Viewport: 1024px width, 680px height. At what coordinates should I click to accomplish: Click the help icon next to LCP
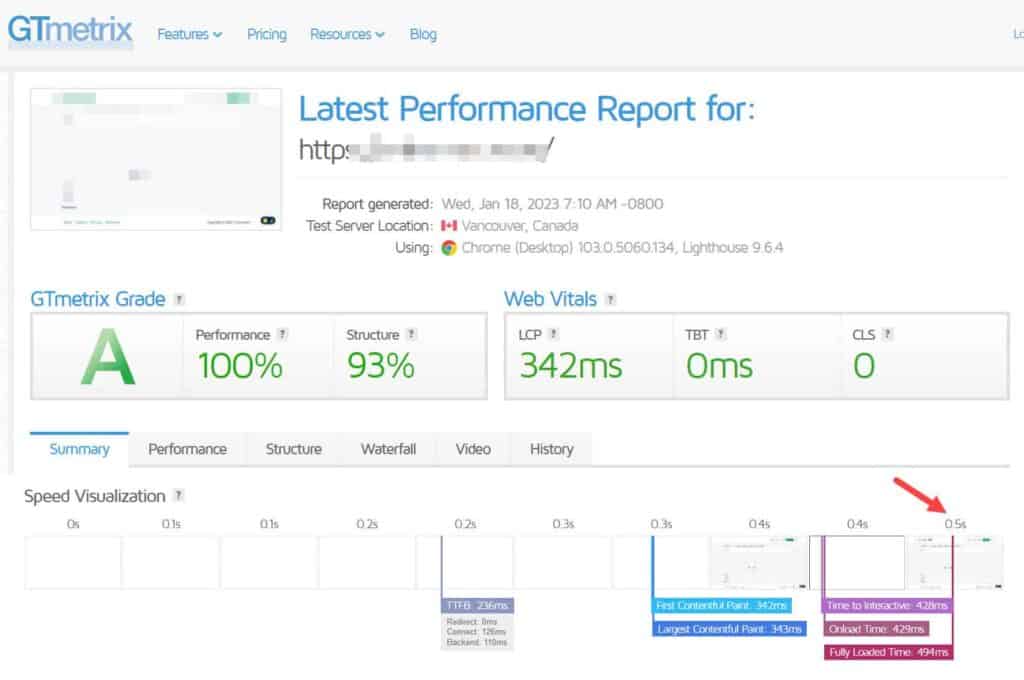click(553, 334)
